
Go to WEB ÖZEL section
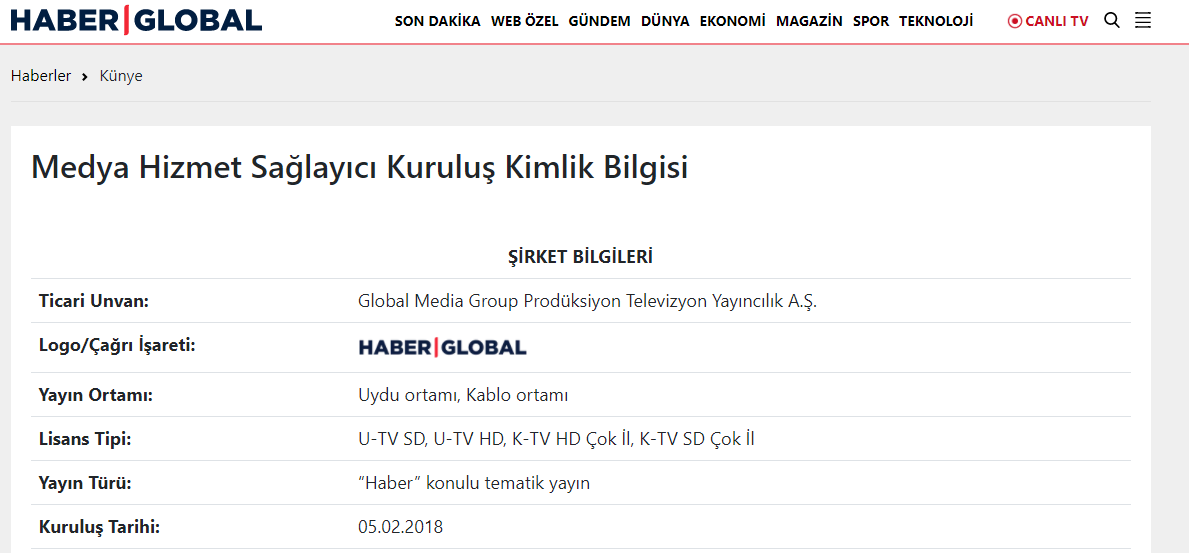click(x=525, y=21)
